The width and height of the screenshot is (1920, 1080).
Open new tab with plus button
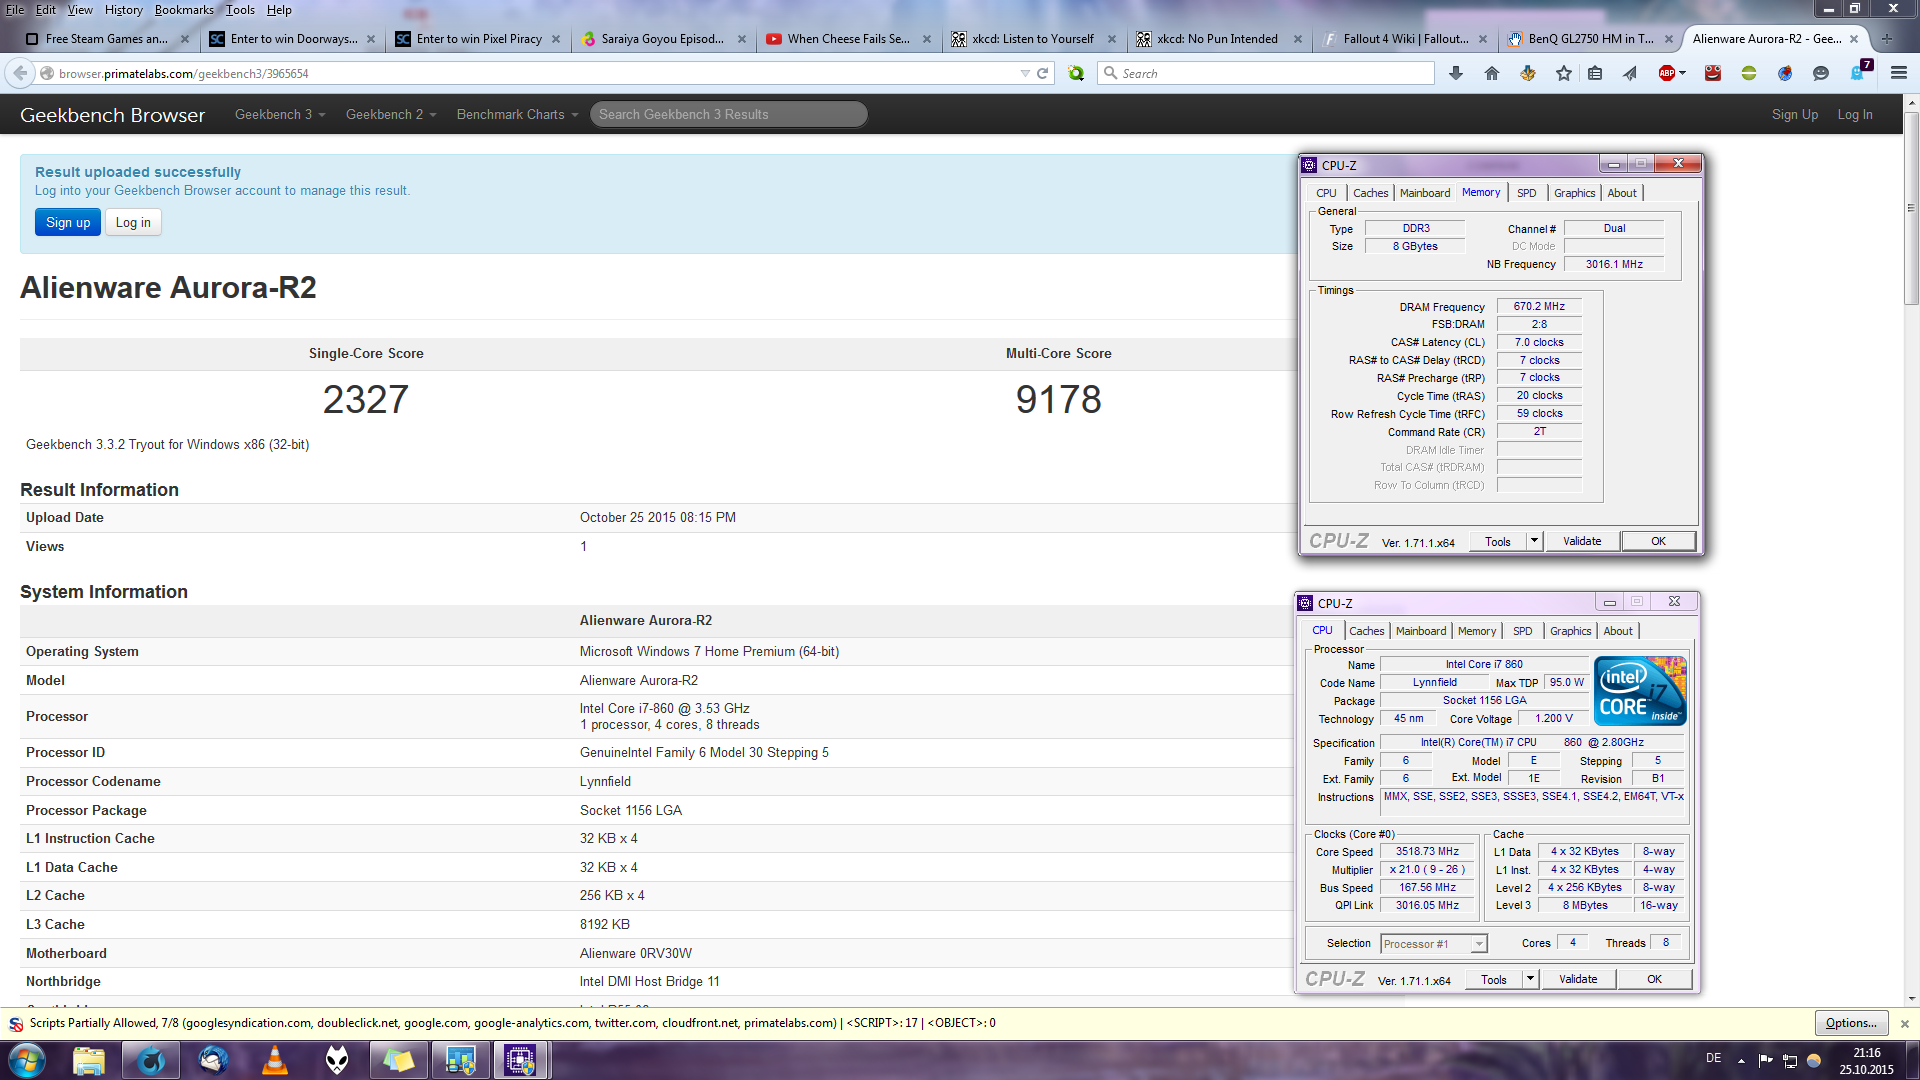(1887, 39)
